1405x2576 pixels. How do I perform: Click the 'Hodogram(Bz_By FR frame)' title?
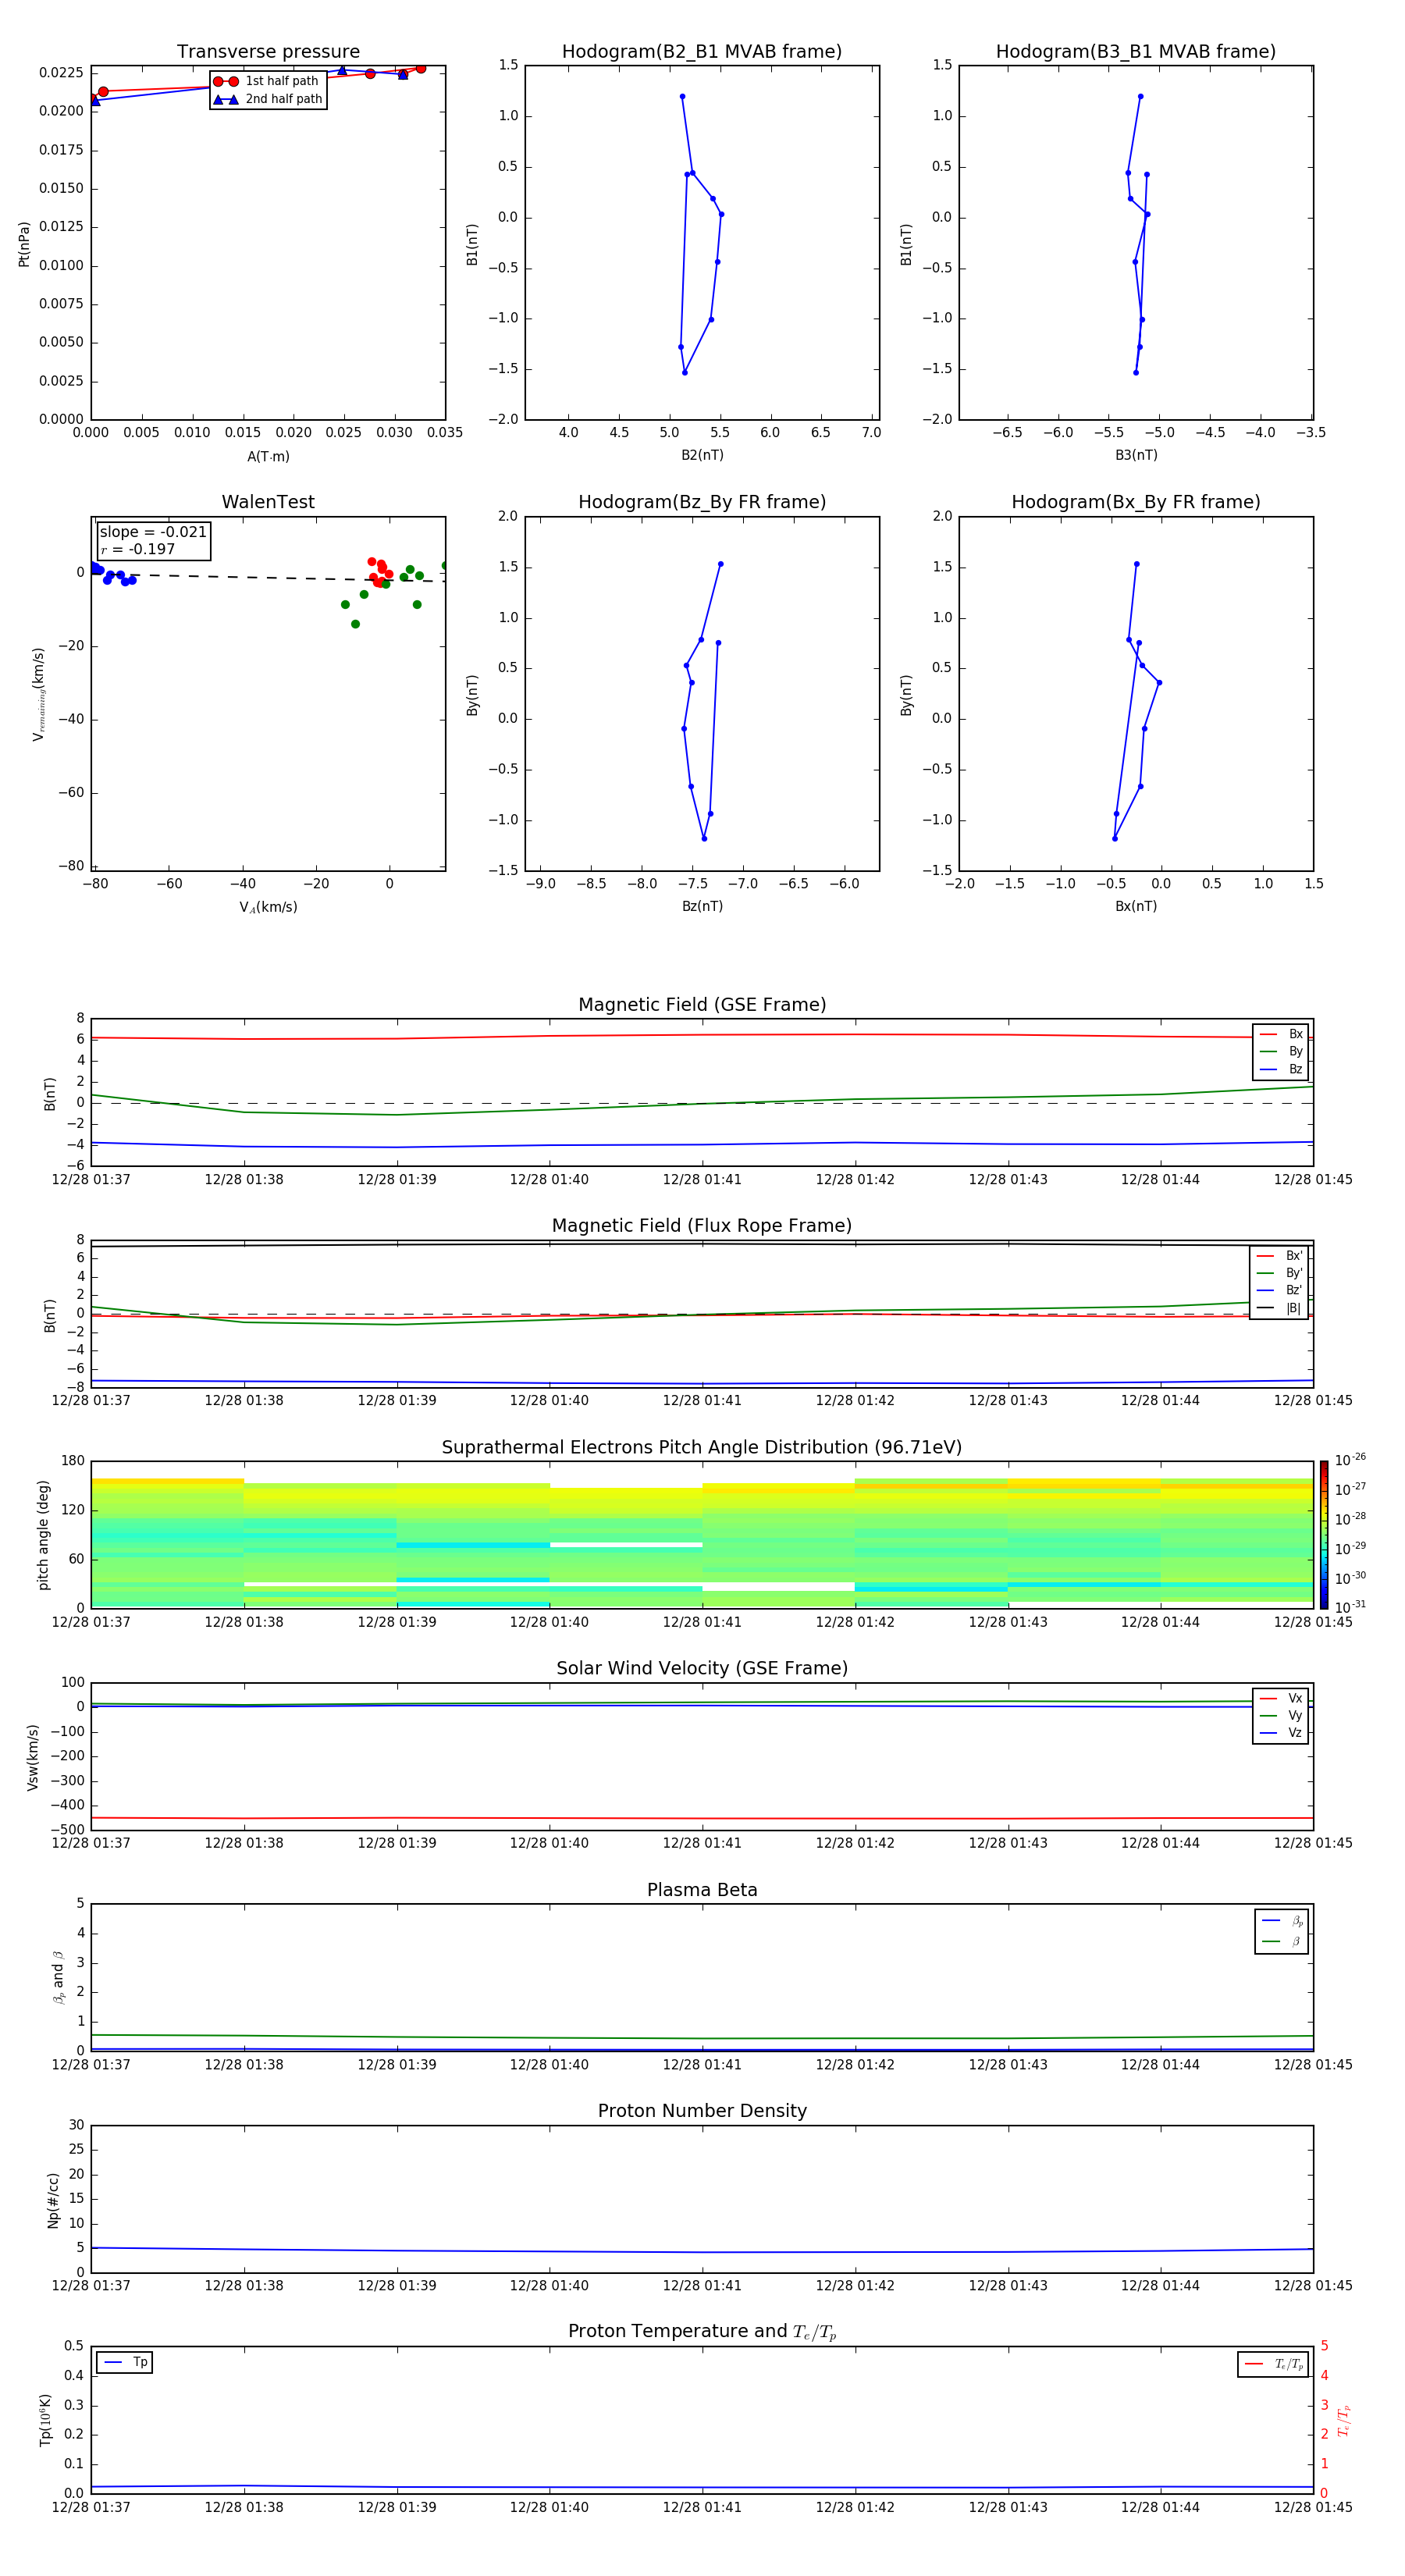pos(702,502)
